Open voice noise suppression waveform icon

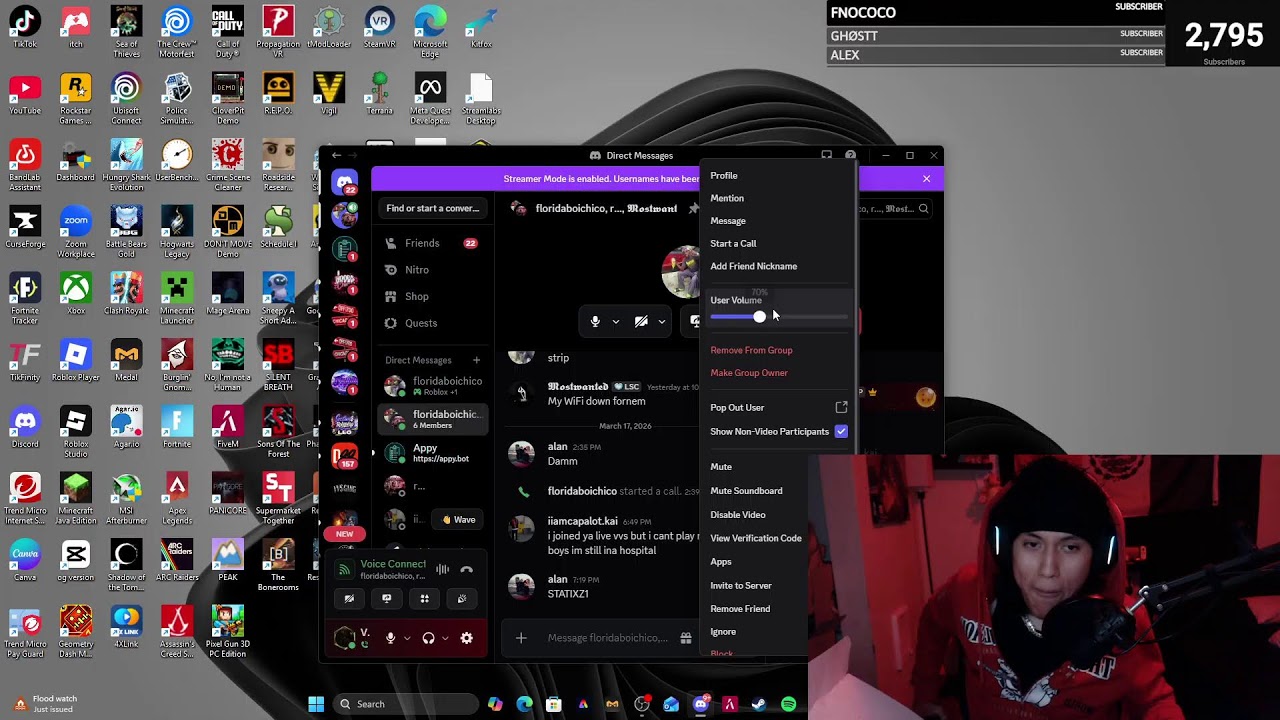click(x=442, y=570)
